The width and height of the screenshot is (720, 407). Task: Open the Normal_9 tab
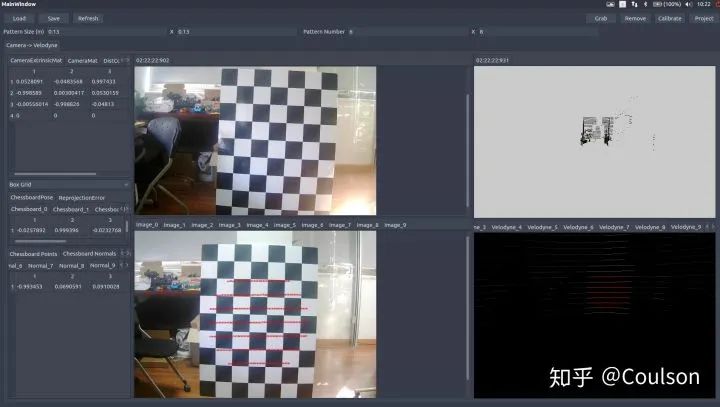pos(102,266)
